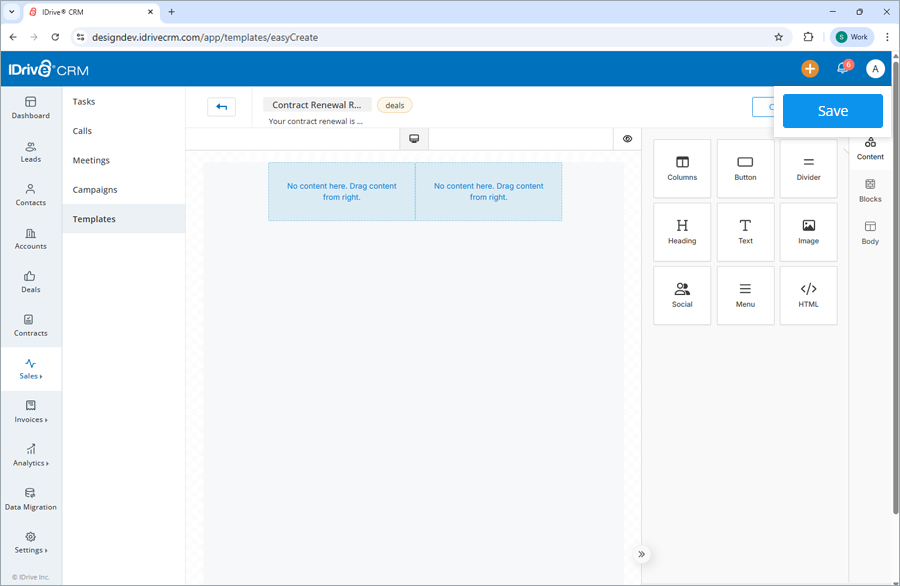This screenshot has height=586, width=900.
Task: Expand the Sales submenu
Action: coord(31,369)
